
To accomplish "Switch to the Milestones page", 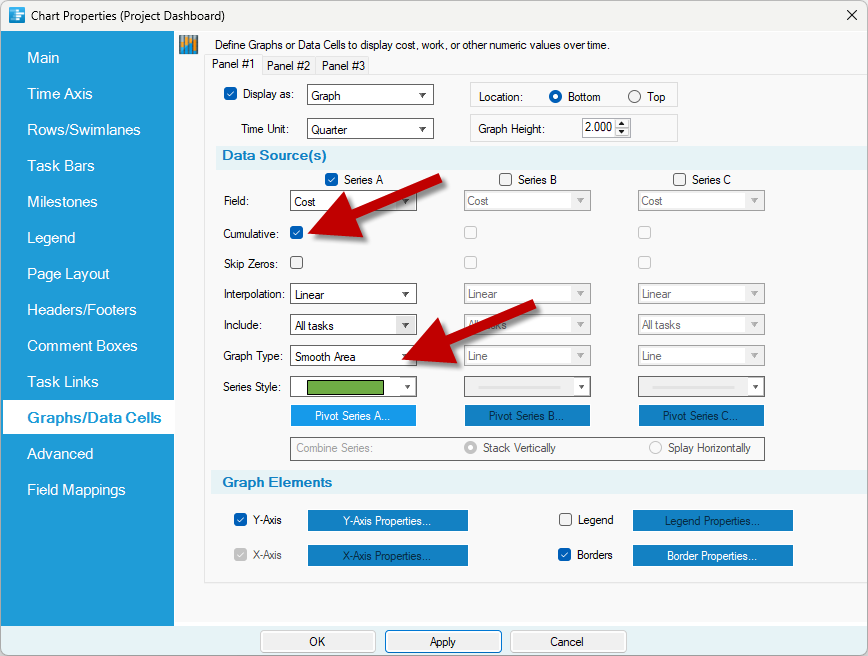I will tap(63, 202).
